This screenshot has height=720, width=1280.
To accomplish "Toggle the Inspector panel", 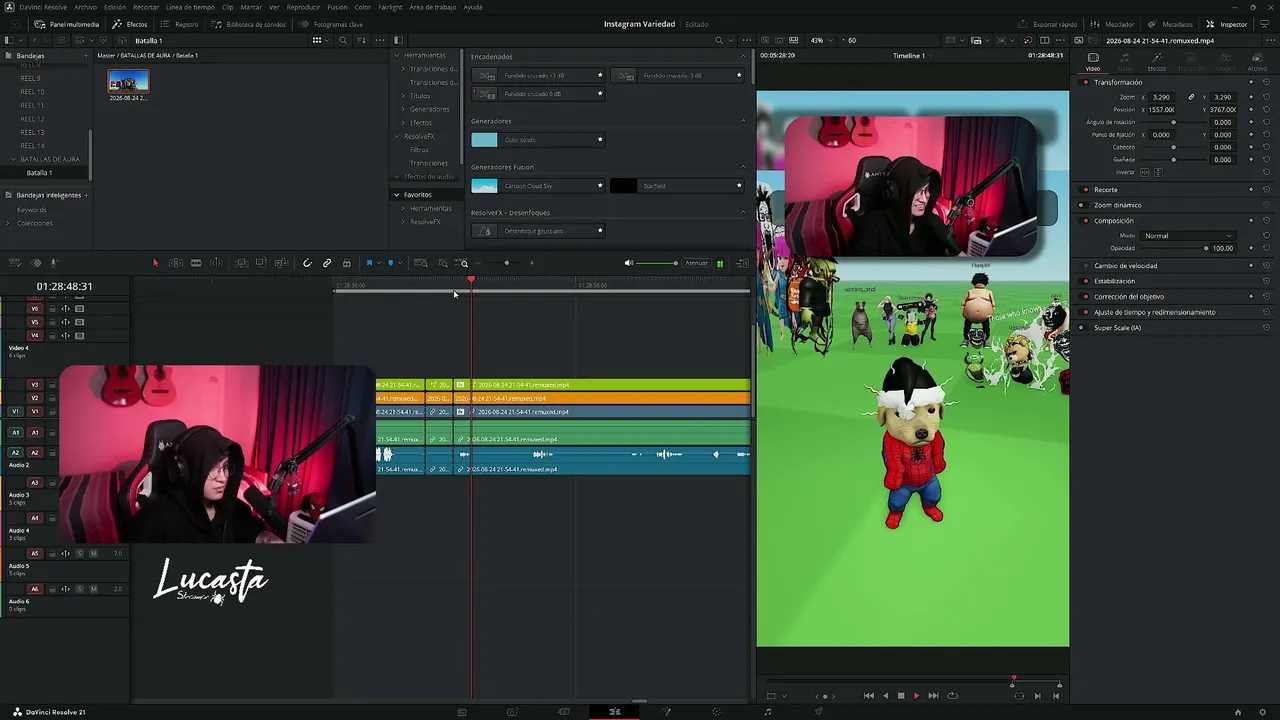I will [1226, 24].
